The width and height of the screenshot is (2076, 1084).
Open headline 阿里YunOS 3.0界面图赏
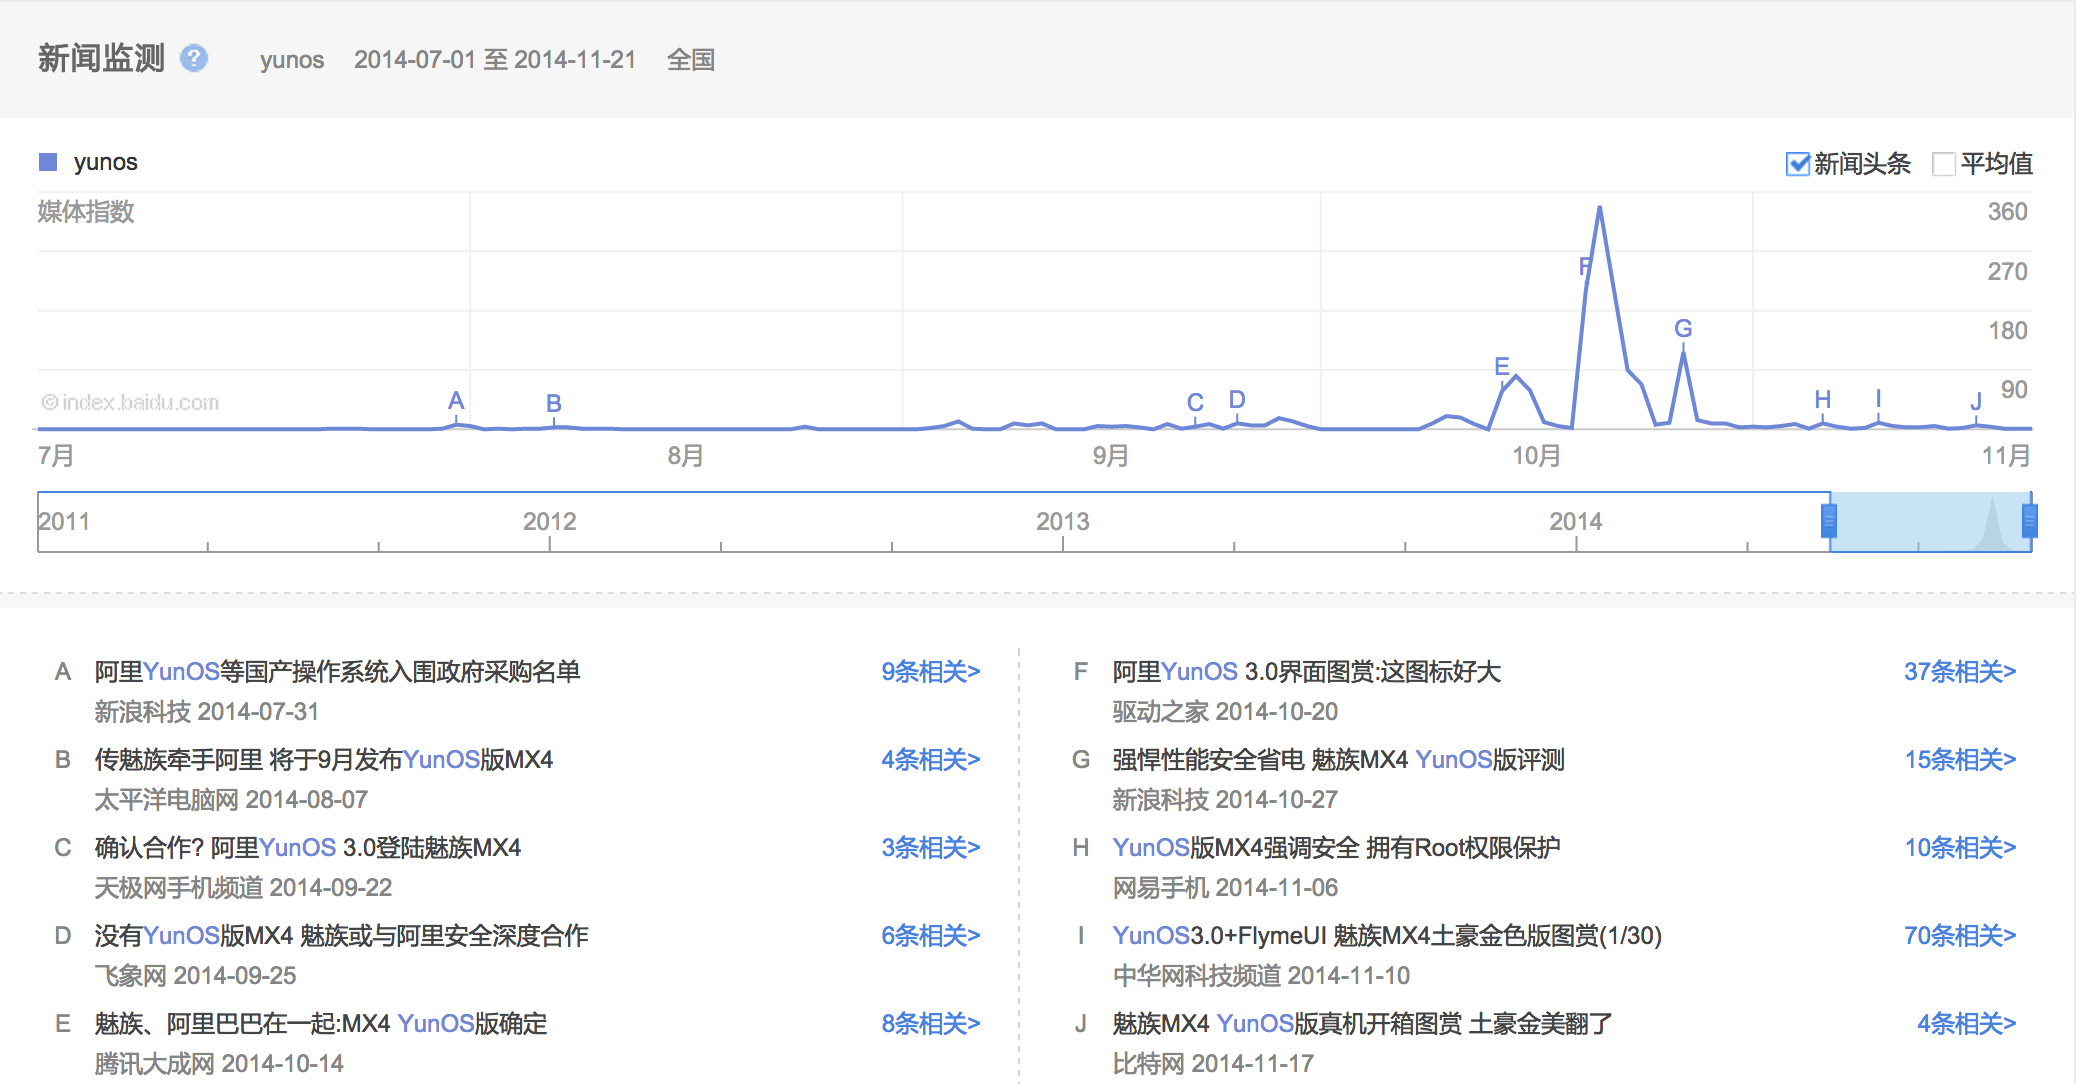click(x=1306, y=672)
